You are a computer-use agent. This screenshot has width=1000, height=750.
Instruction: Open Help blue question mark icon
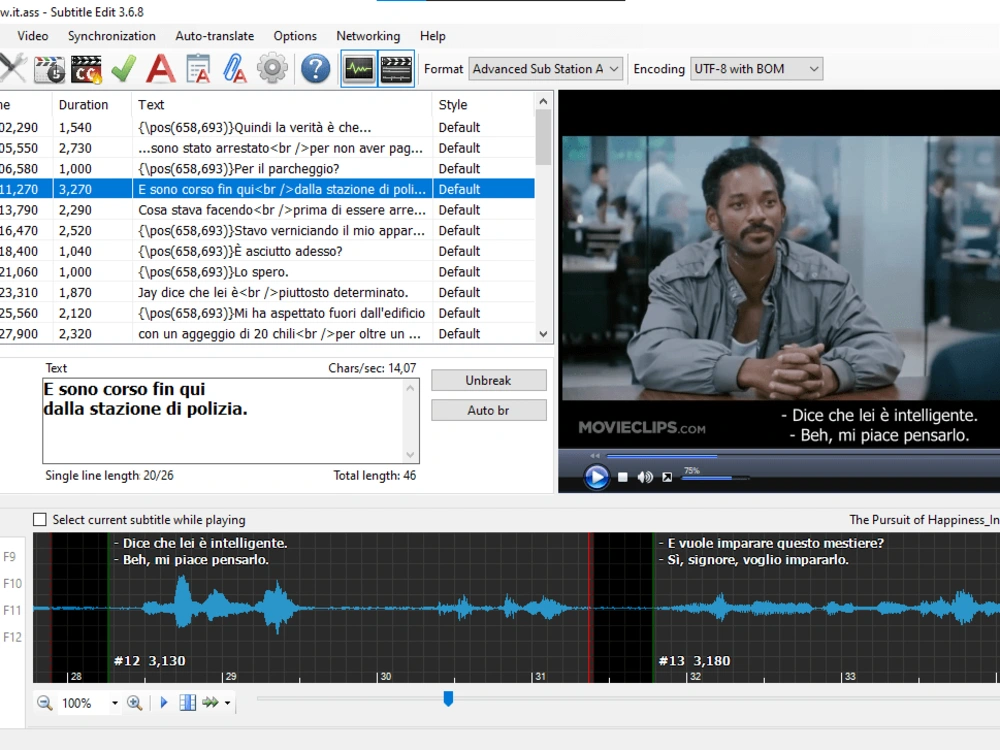pyautogui.click(x=315, y=69)
